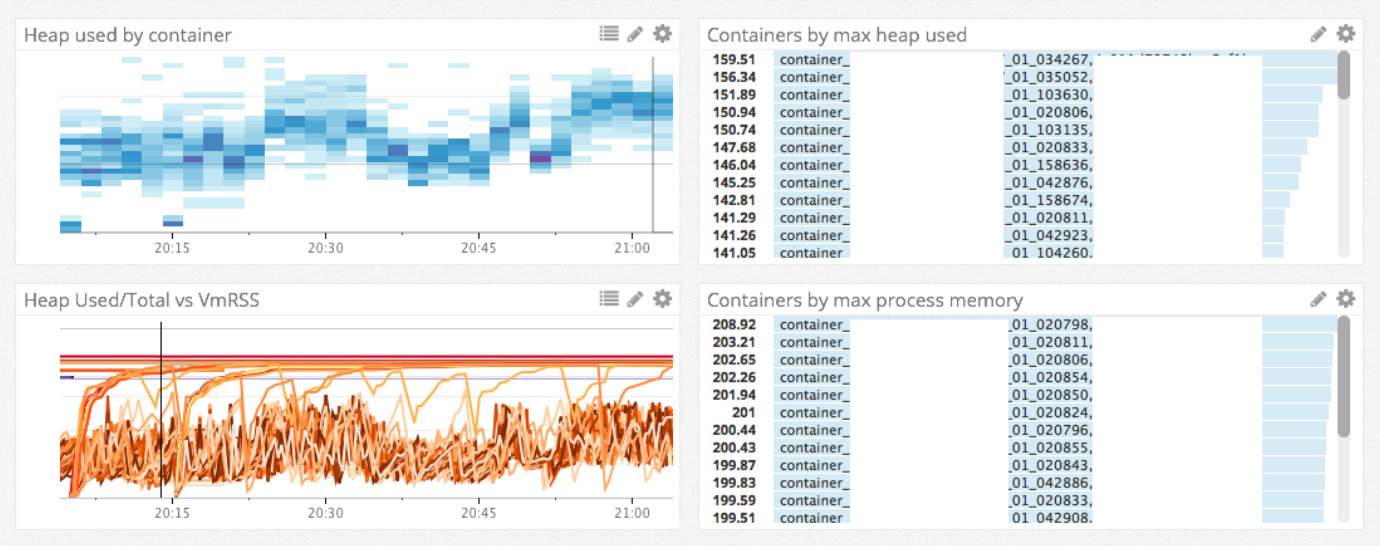This screenshot has width=1380, height=546.
Task: Click the scrollbar in Containers by max process memory
Action: pyautogui.click(x=1344, y=376)
